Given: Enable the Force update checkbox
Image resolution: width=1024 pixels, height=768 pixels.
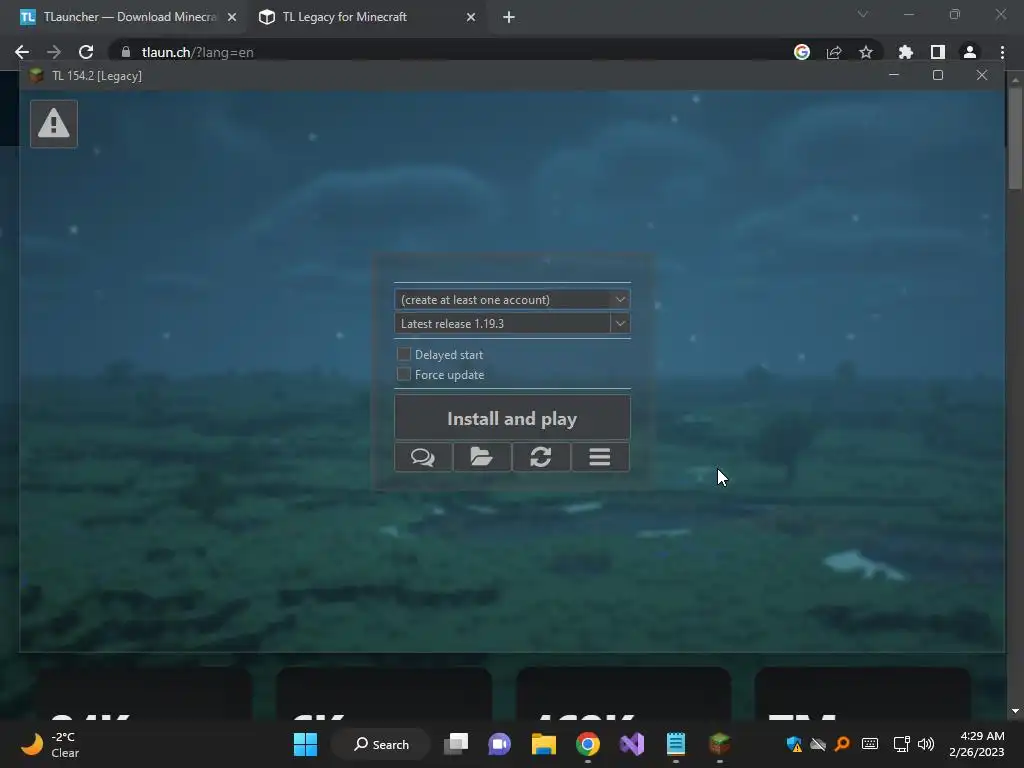Looking at the screenshot, I should click(404, 375).
